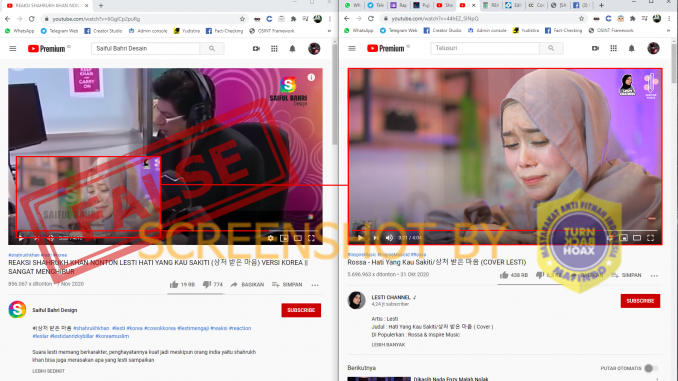Switch to Telegram tab in right window
Image resolution: width=678 pixels, height=381 pixels.
tap(376, 5)
